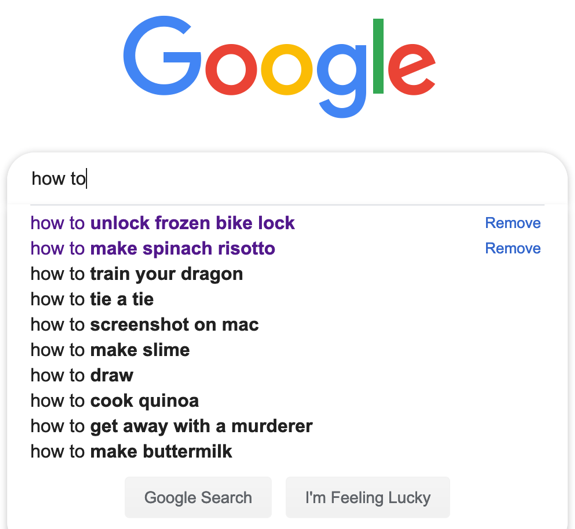Click the I'm Feeling Lucky button
The height and width of the screenshot is (529, 575).
(368, 497)
